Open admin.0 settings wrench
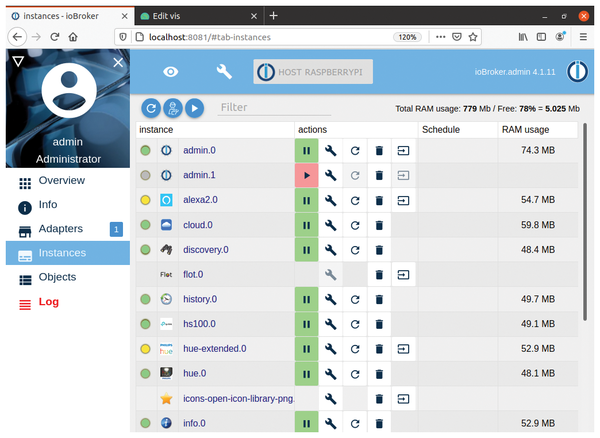The image size is (600, 438). click(331, 151)
